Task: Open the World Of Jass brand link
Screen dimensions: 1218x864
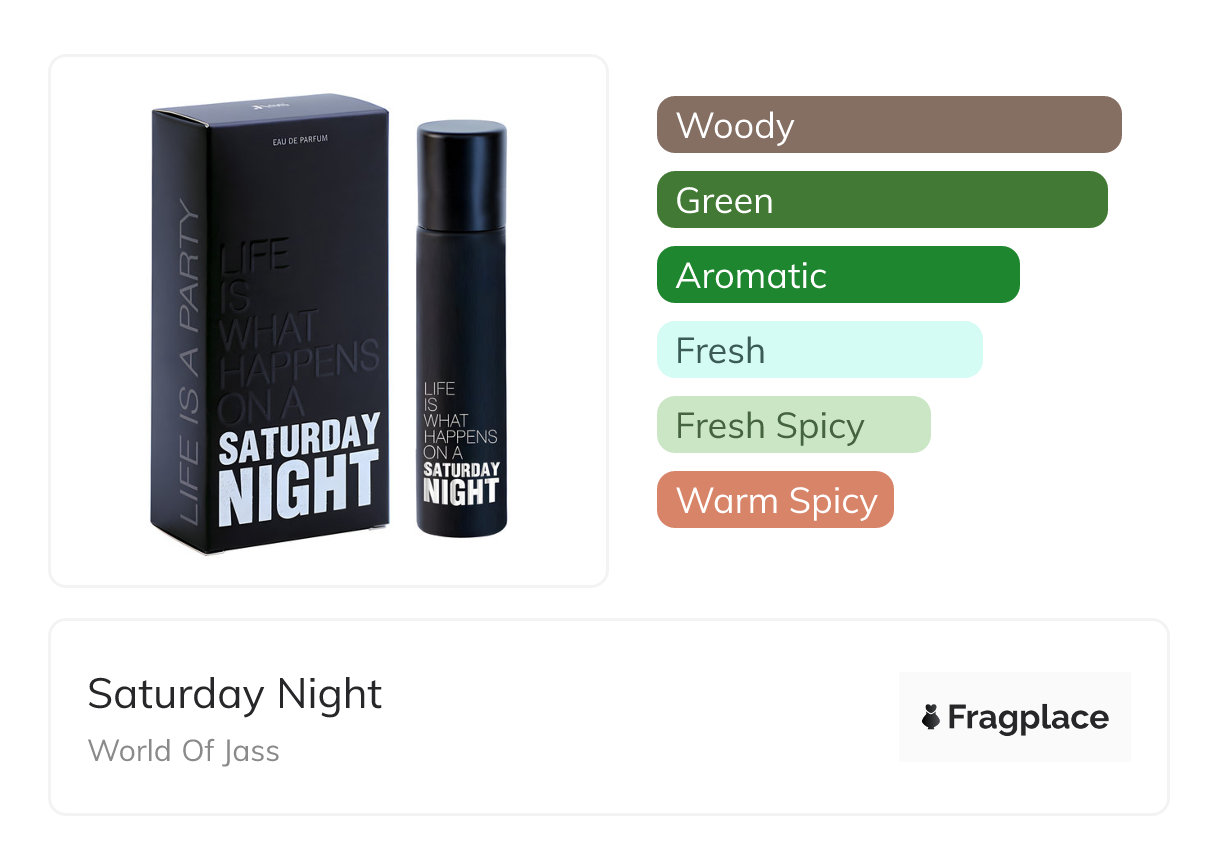Action: [x=184, y=750]
